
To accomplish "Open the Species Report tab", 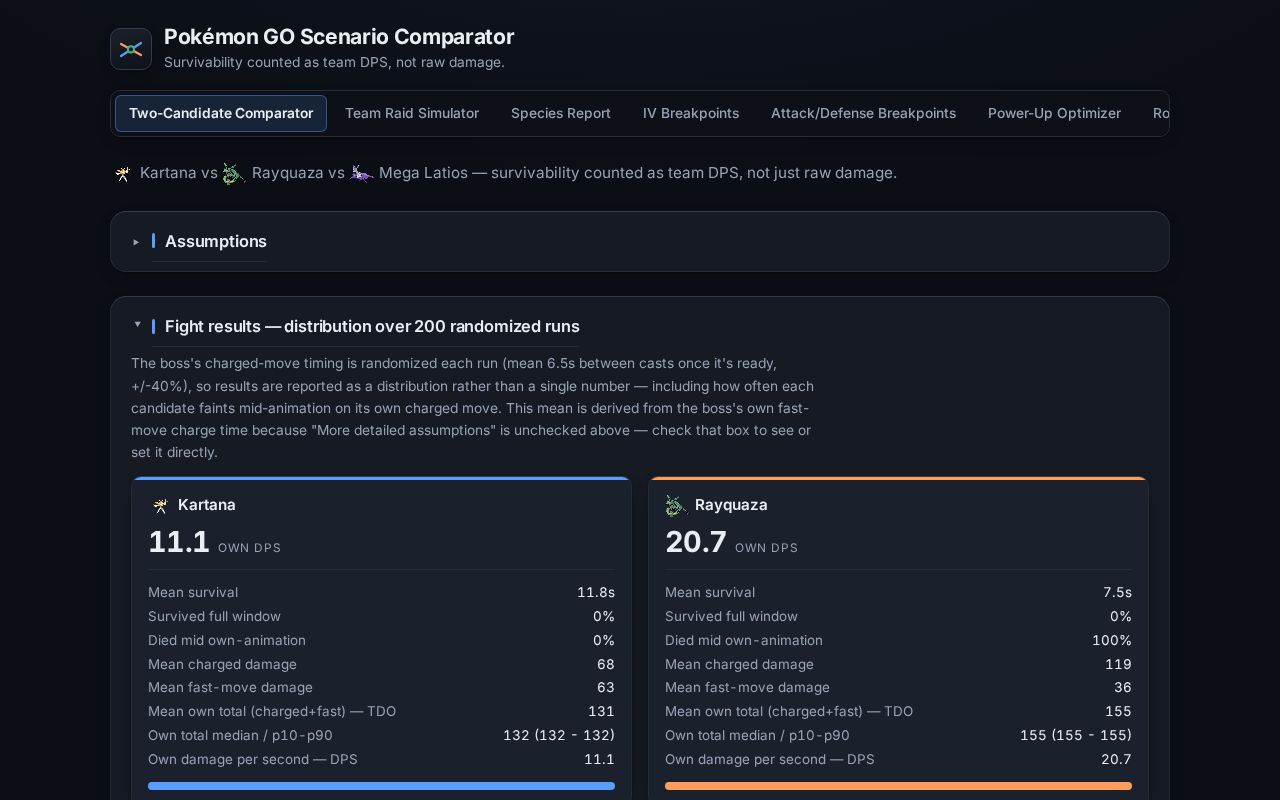I will pyautogui.click(x=561, y=113).
